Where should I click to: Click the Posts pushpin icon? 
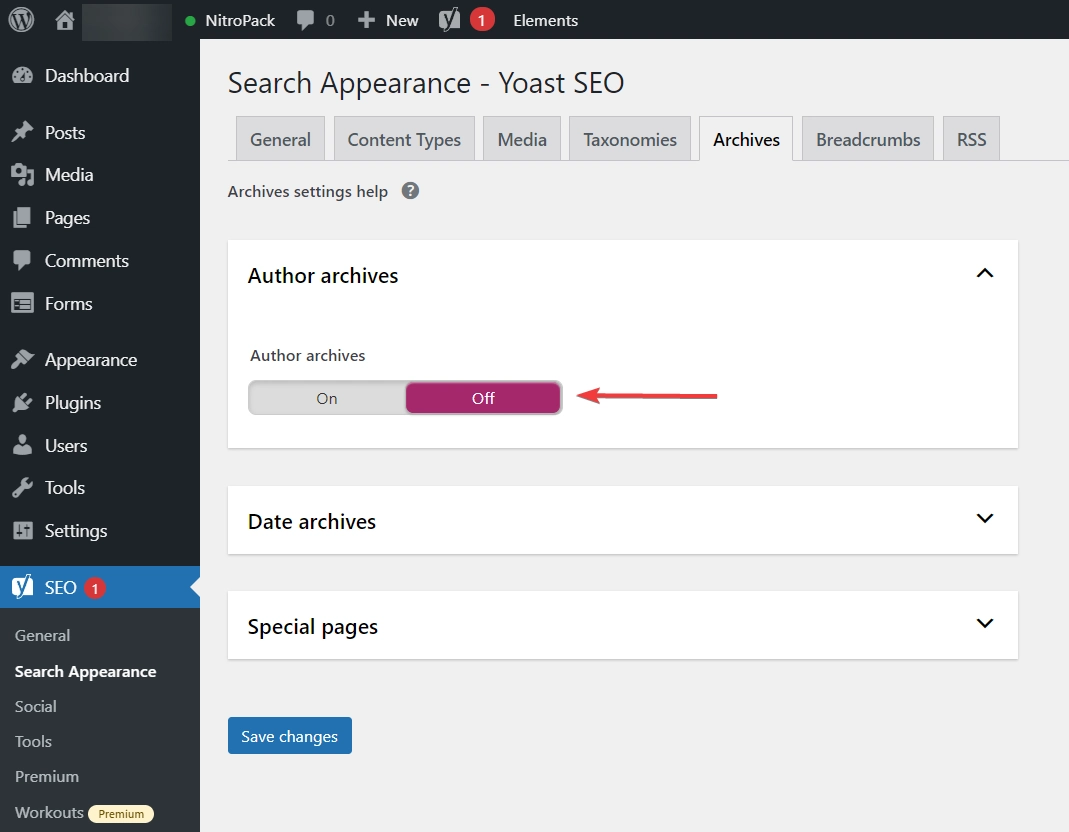coord(22,132)
